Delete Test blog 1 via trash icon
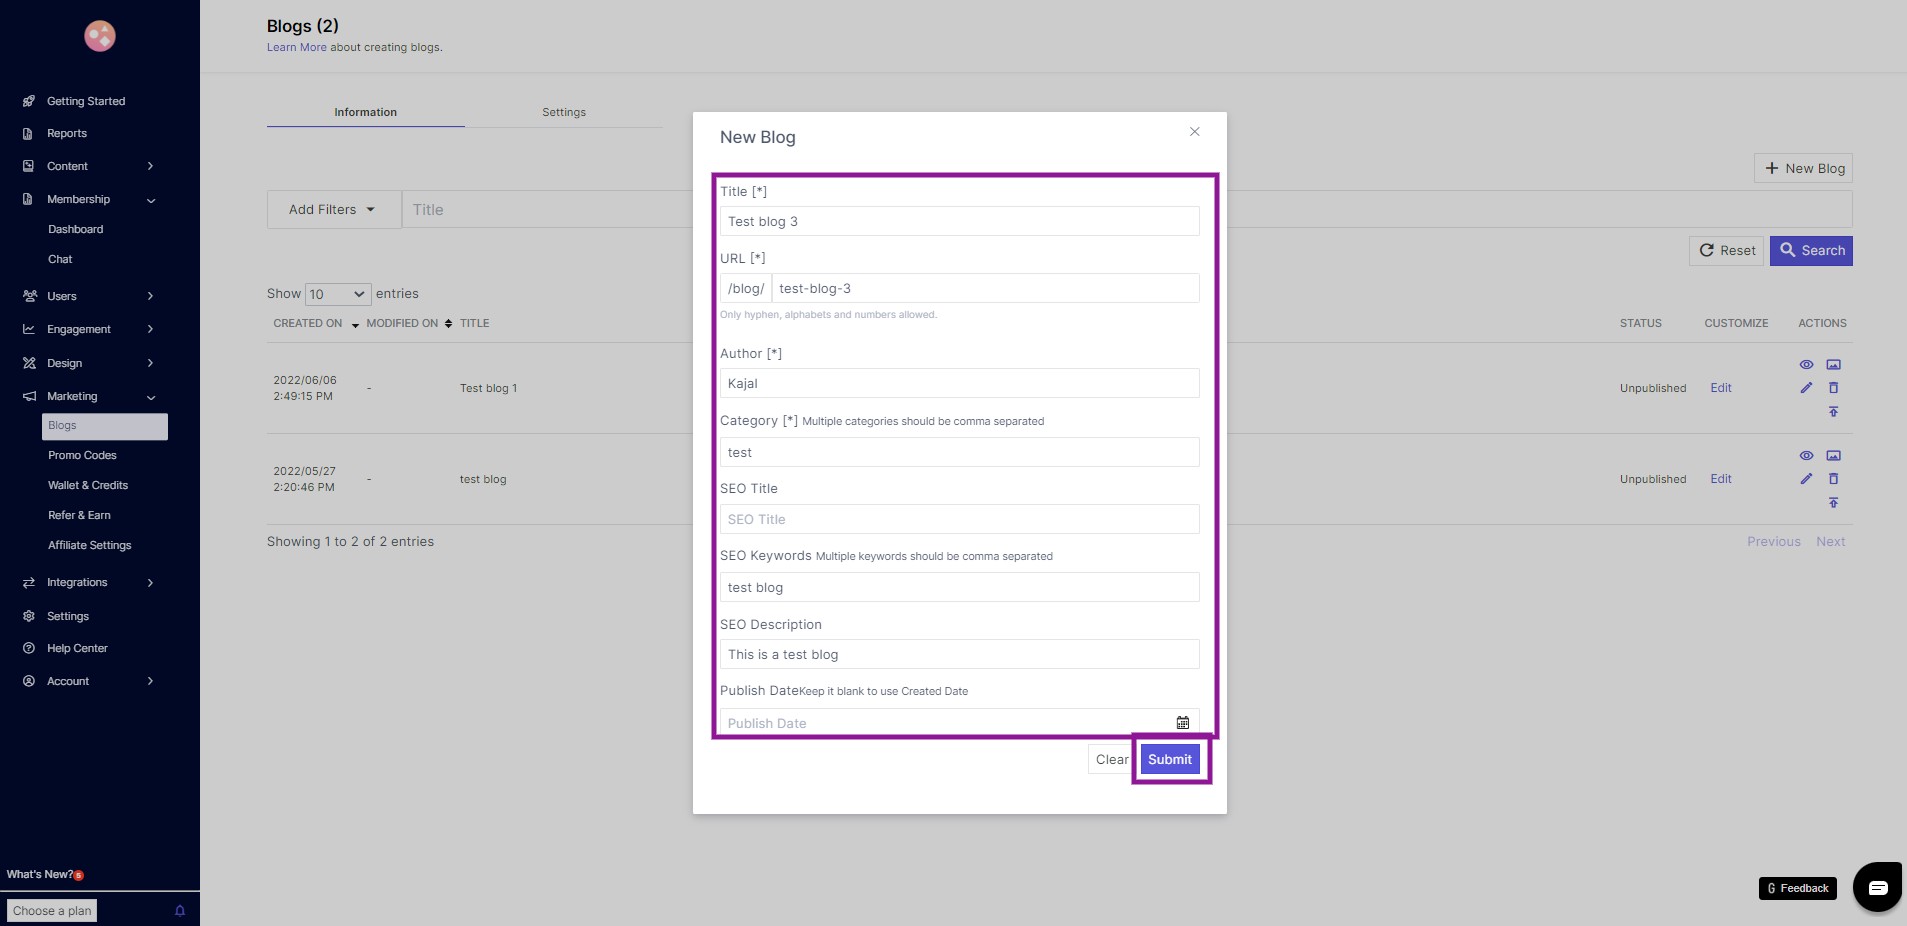This screenshot has height=926, width=1907. click(1833, 388)
